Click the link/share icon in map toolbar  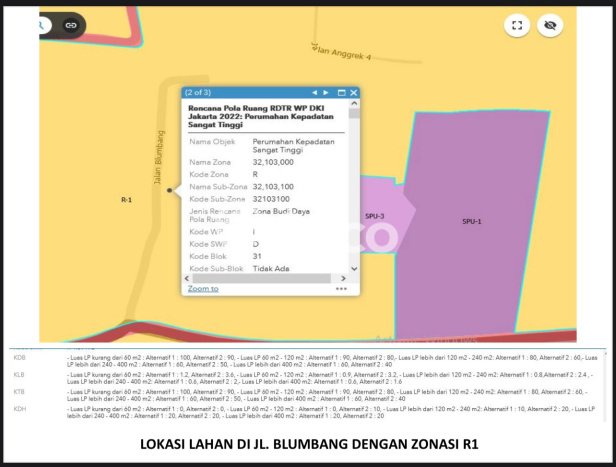click(71, 26)
